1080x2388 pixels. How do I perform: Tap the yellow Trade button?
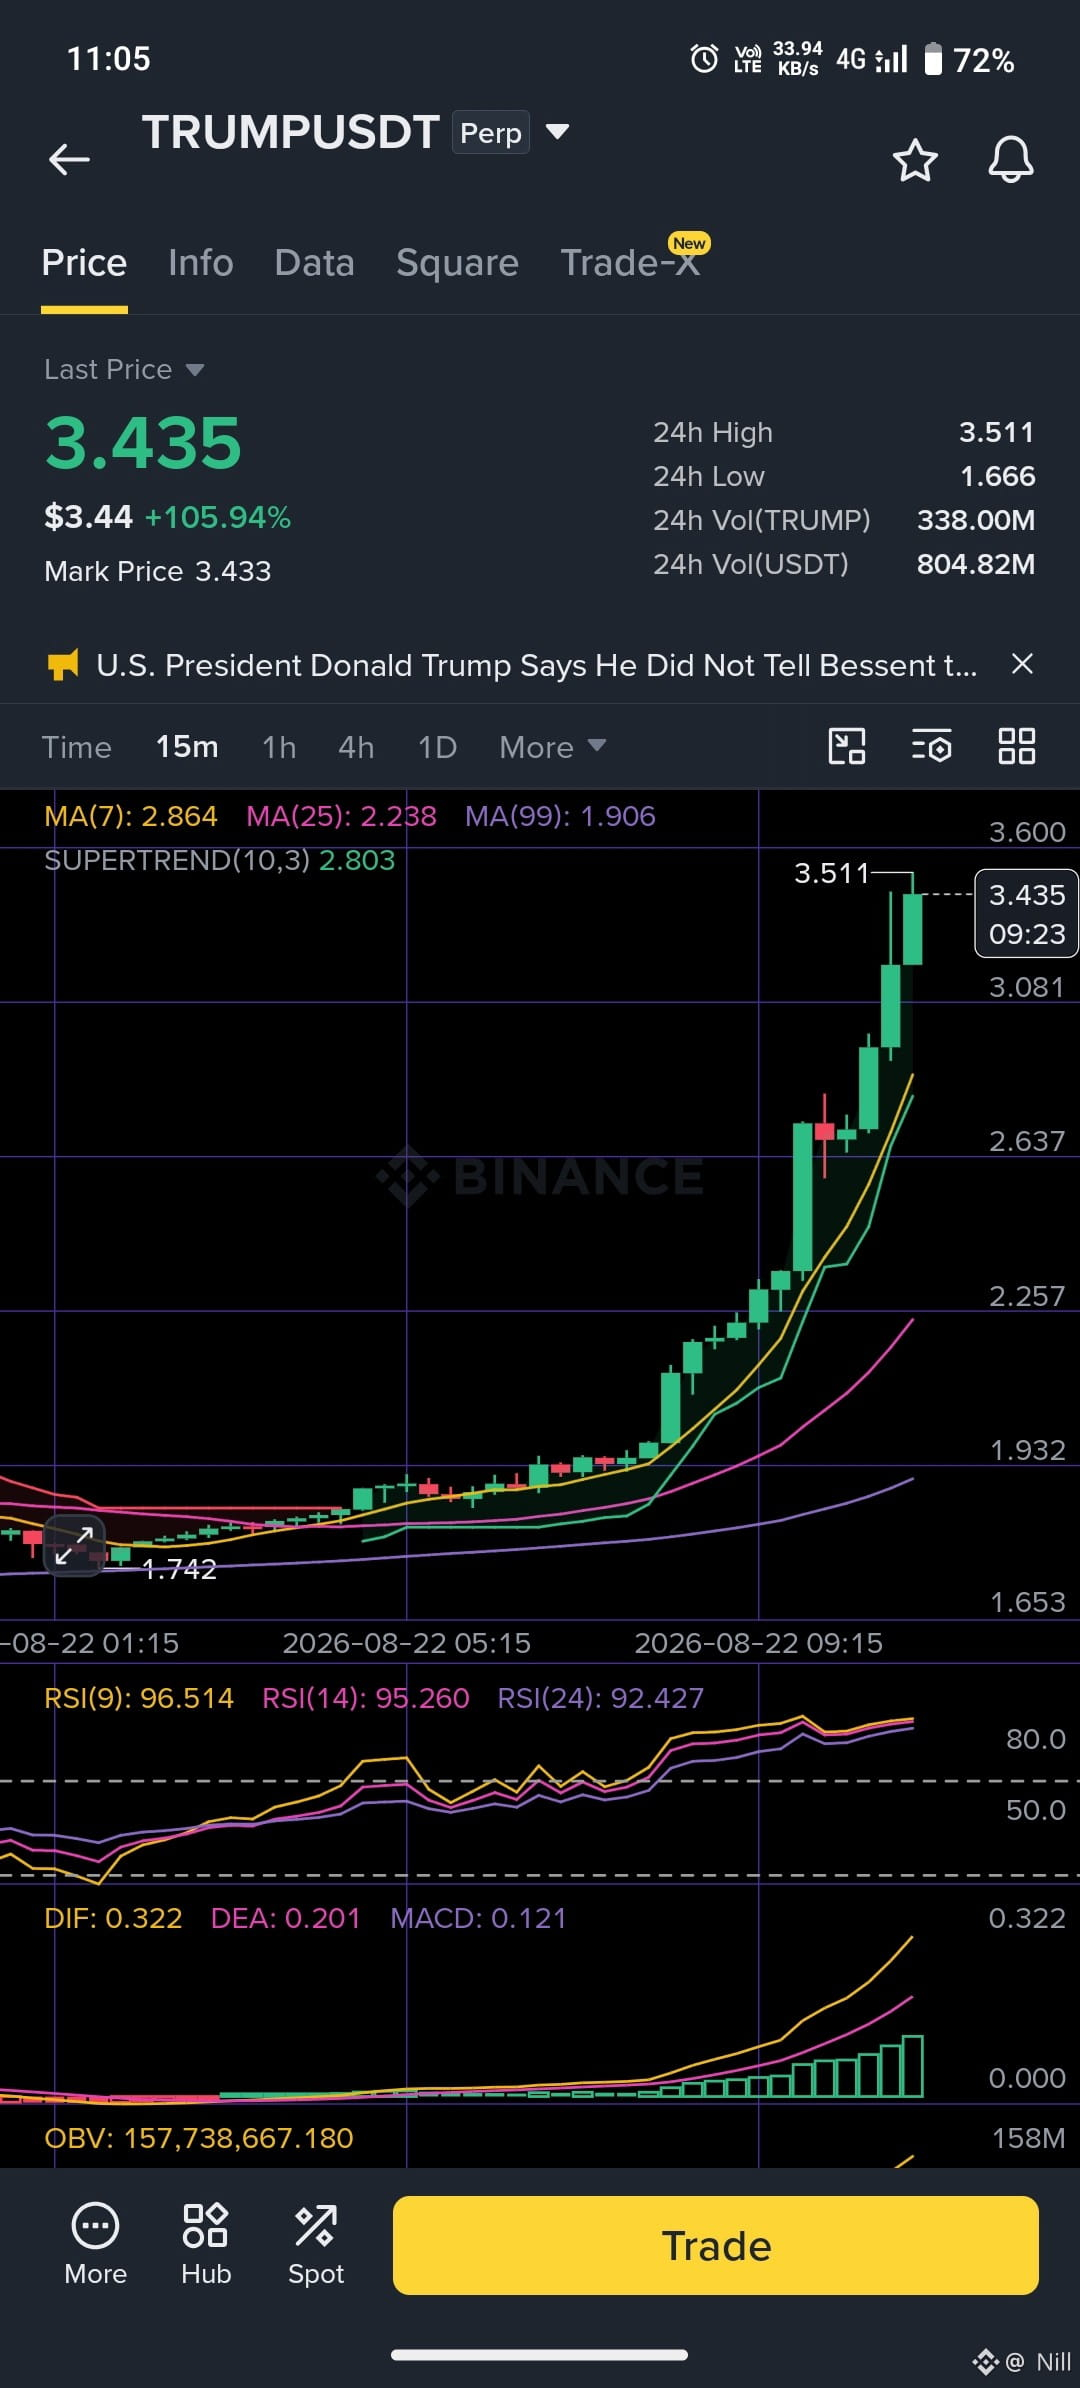click(x=716, y=2245)
